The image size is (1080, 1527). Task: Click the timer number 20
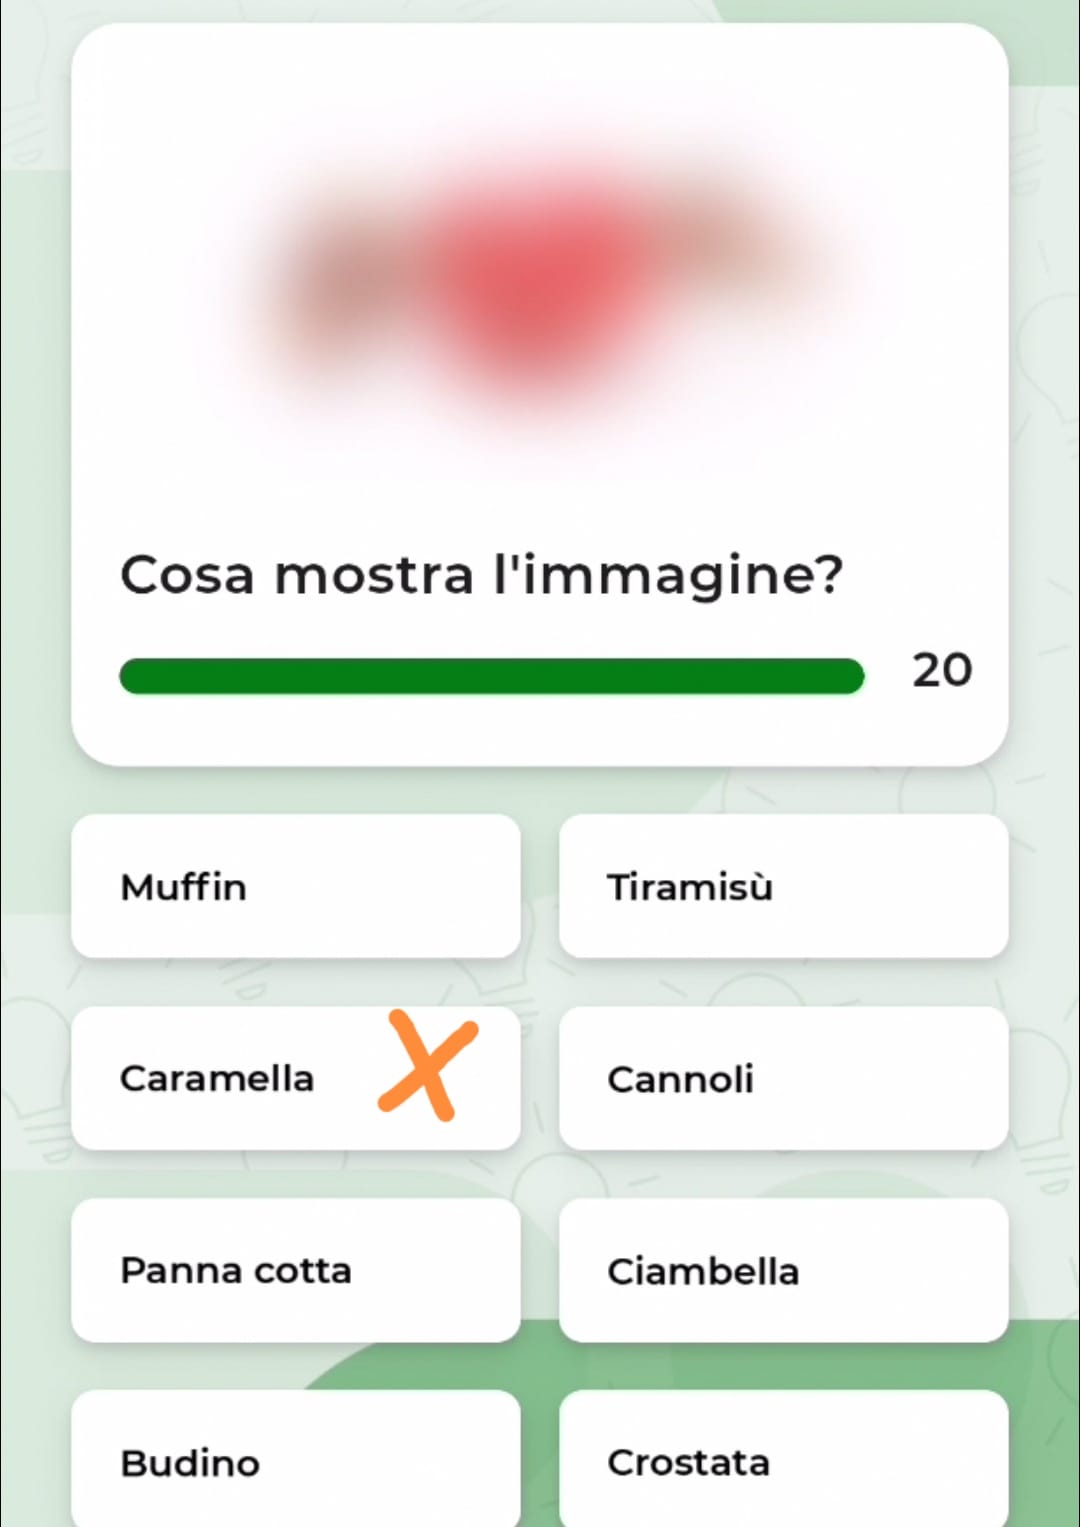tap(941, 670)
